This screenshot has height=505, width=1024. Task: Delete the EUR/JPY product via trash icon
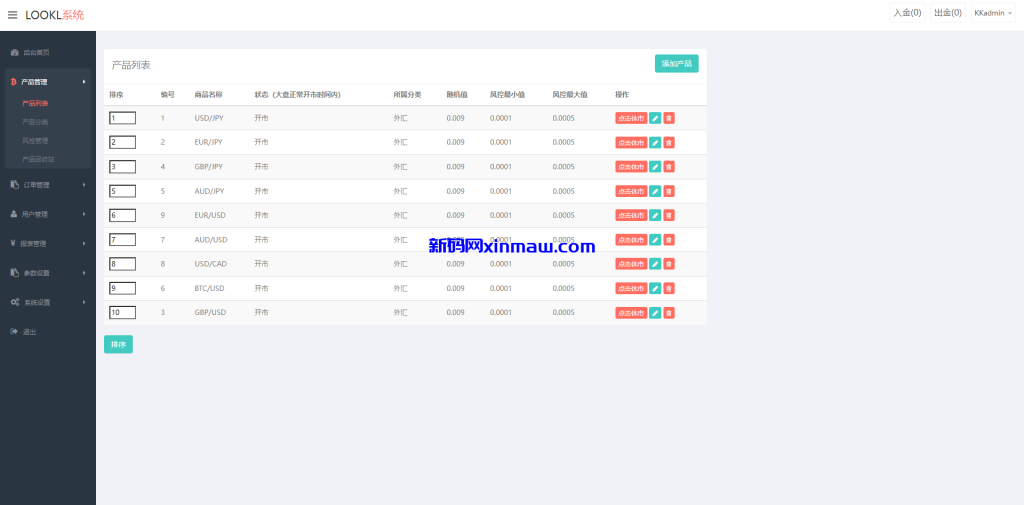tap(669, 142)
